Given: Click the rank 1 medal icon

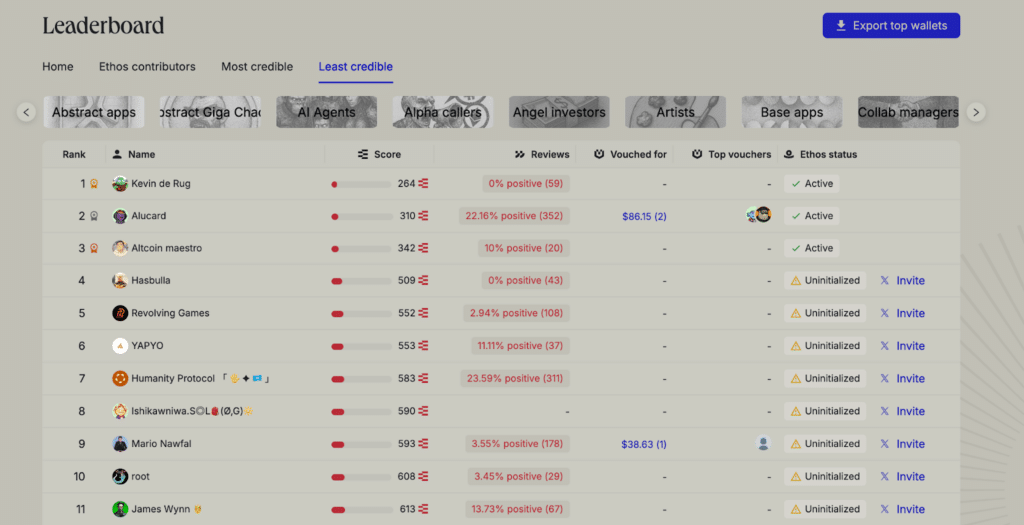Looking at the screenshot, I should [x=94, y=183].
